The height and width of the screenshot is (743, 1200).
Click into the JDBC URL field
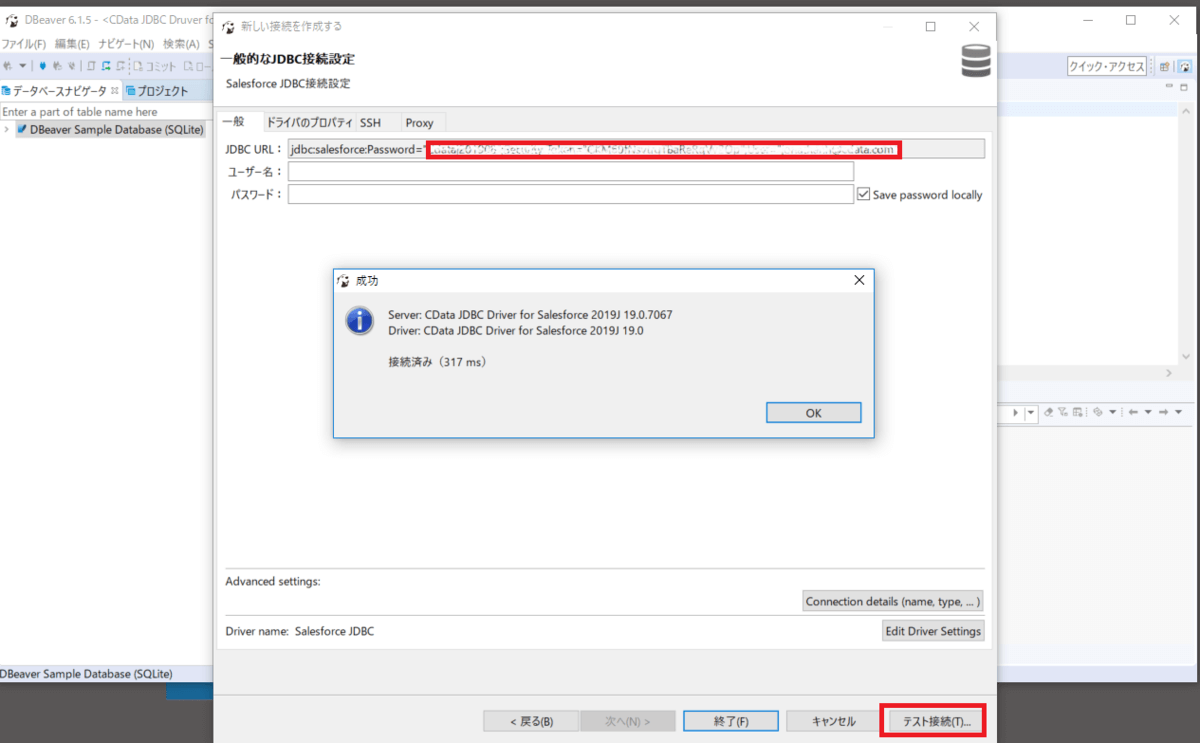636,149
